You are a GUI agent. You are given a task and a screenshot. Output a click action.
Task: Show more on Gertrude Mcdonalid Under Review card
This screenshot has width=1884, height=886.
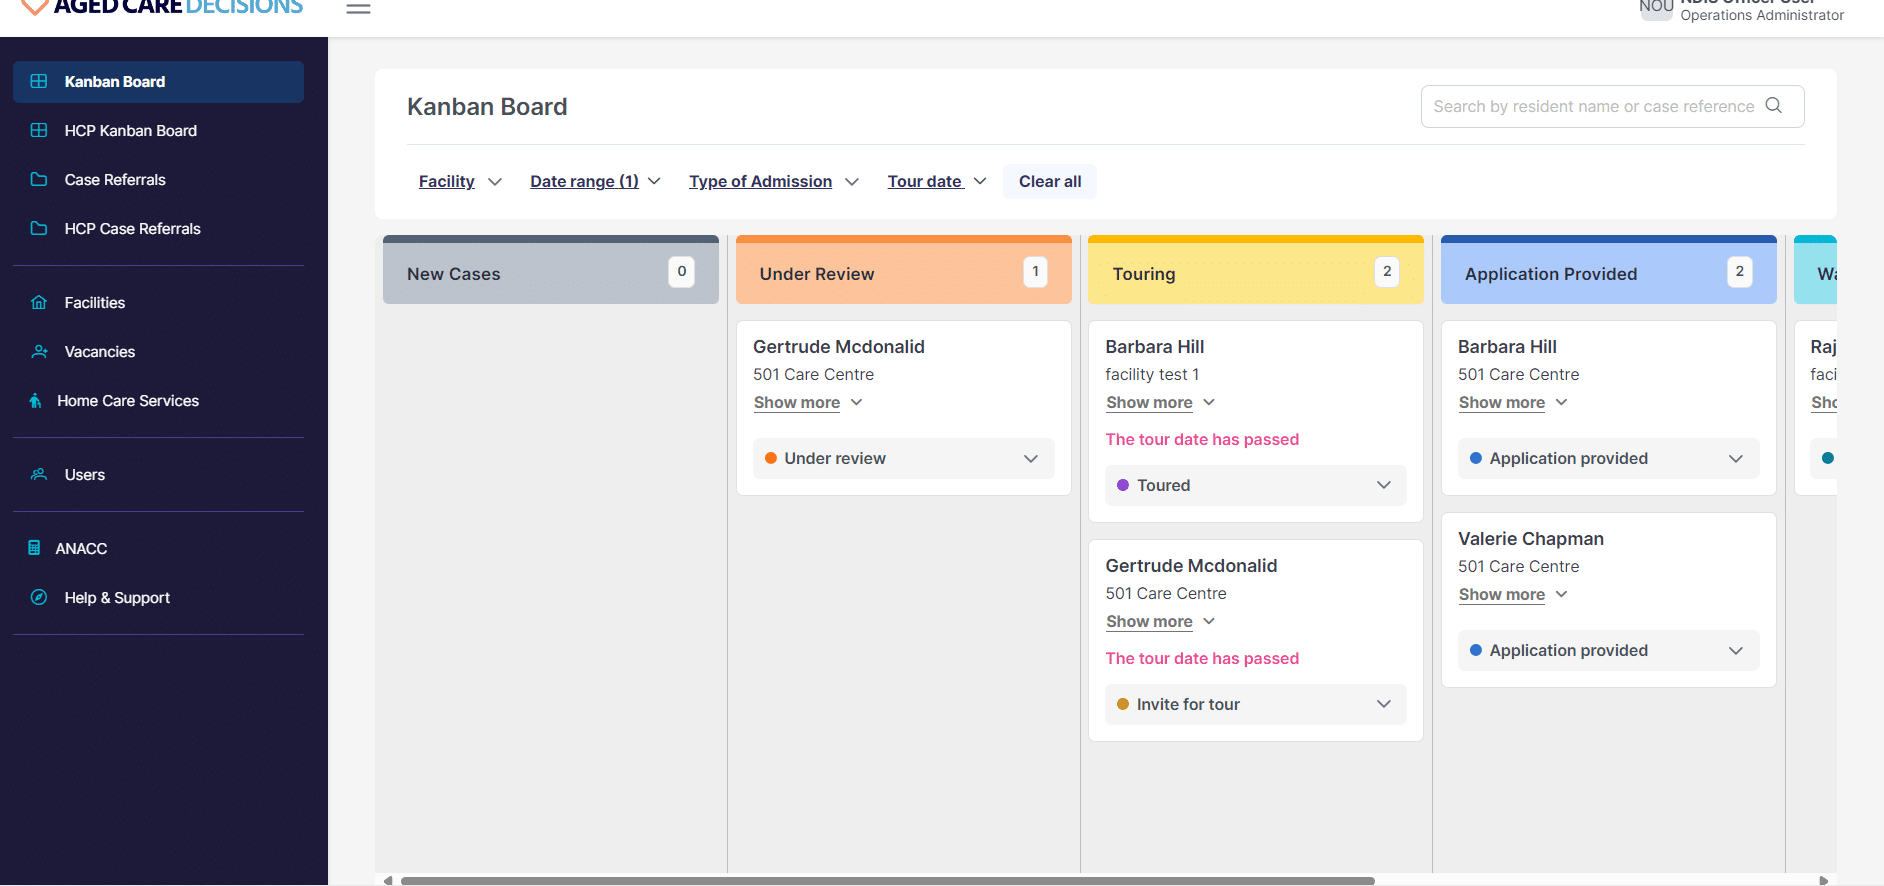point(808,402)
